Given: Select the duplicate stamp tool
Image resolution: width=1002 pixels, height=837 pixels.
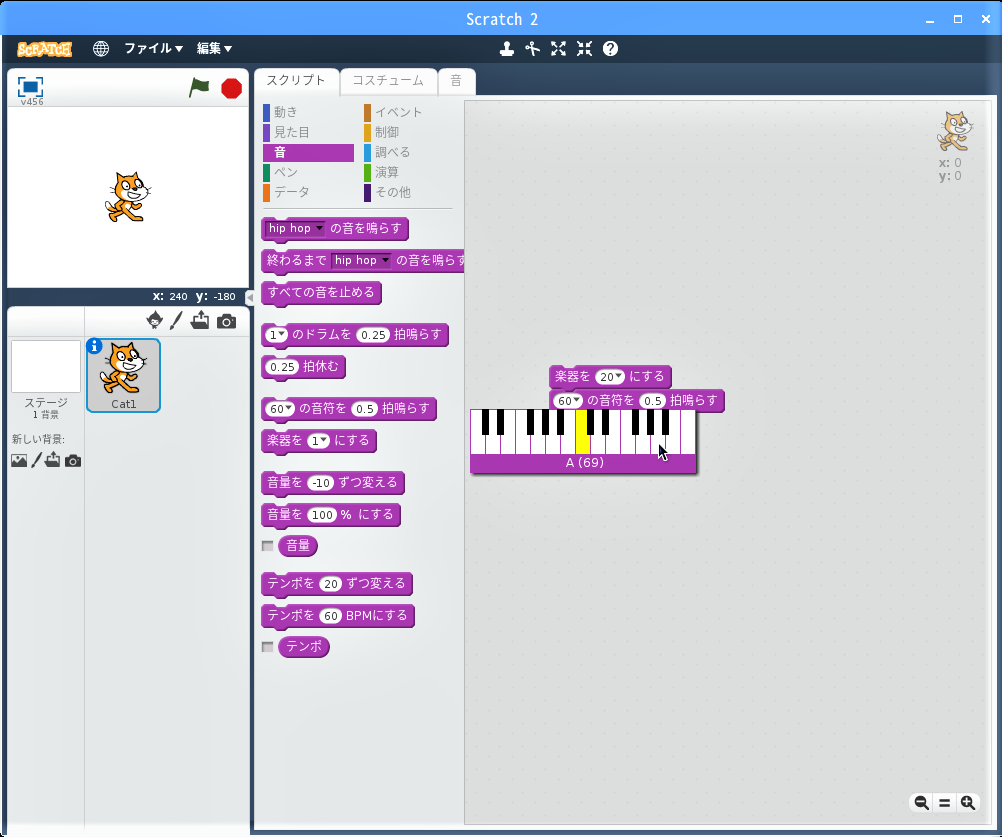Looking at the screenshot, I should pos(507,48).
